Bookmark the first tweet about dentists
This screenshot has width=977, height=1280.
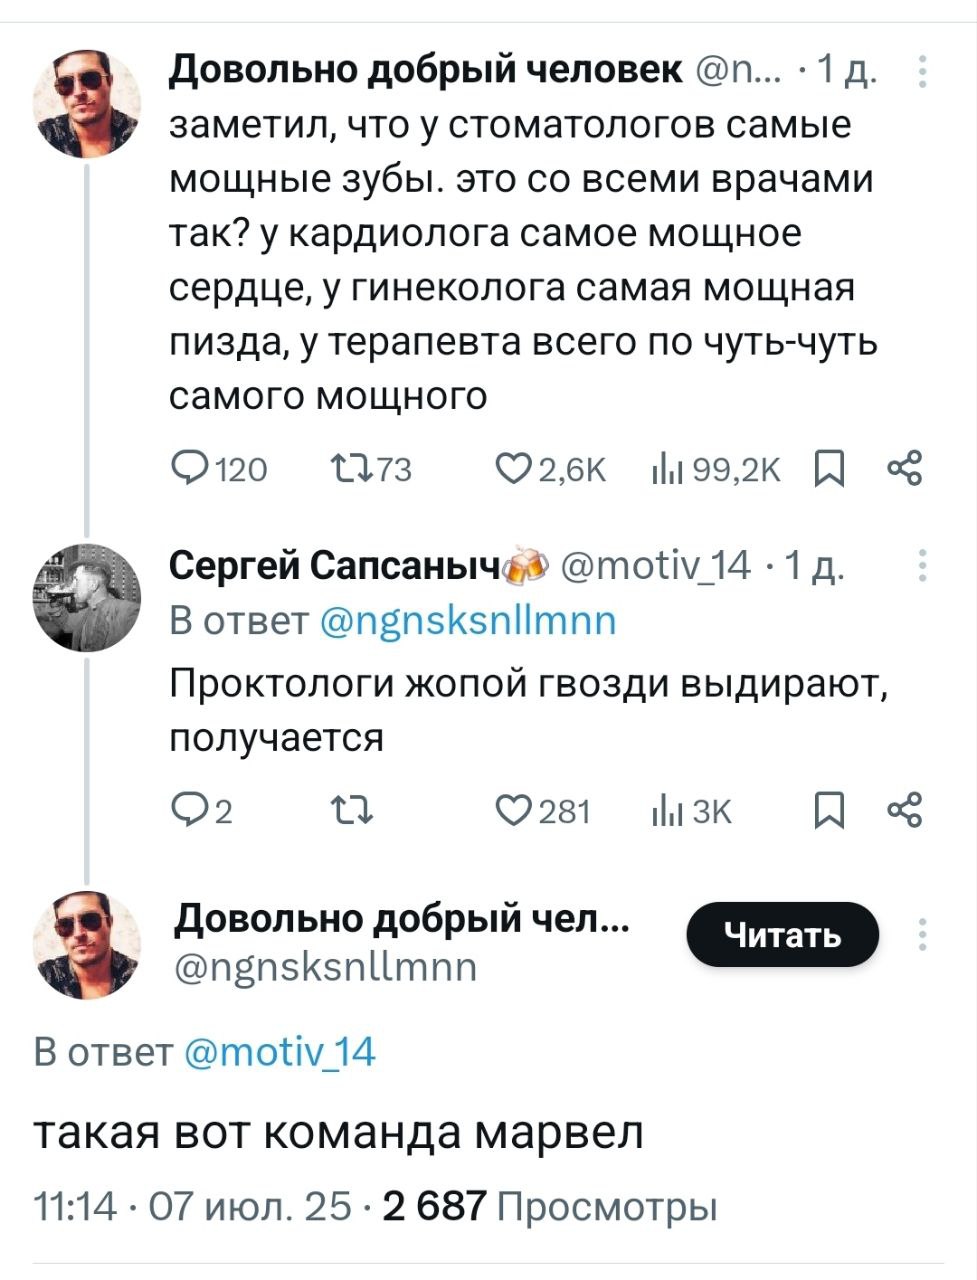tap(829, 468)
